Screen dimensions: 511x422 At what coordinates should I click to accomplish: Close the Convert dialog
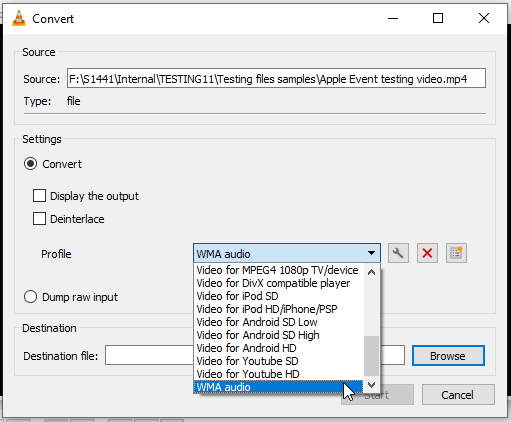pyautogui.click(x=484, y=18)
